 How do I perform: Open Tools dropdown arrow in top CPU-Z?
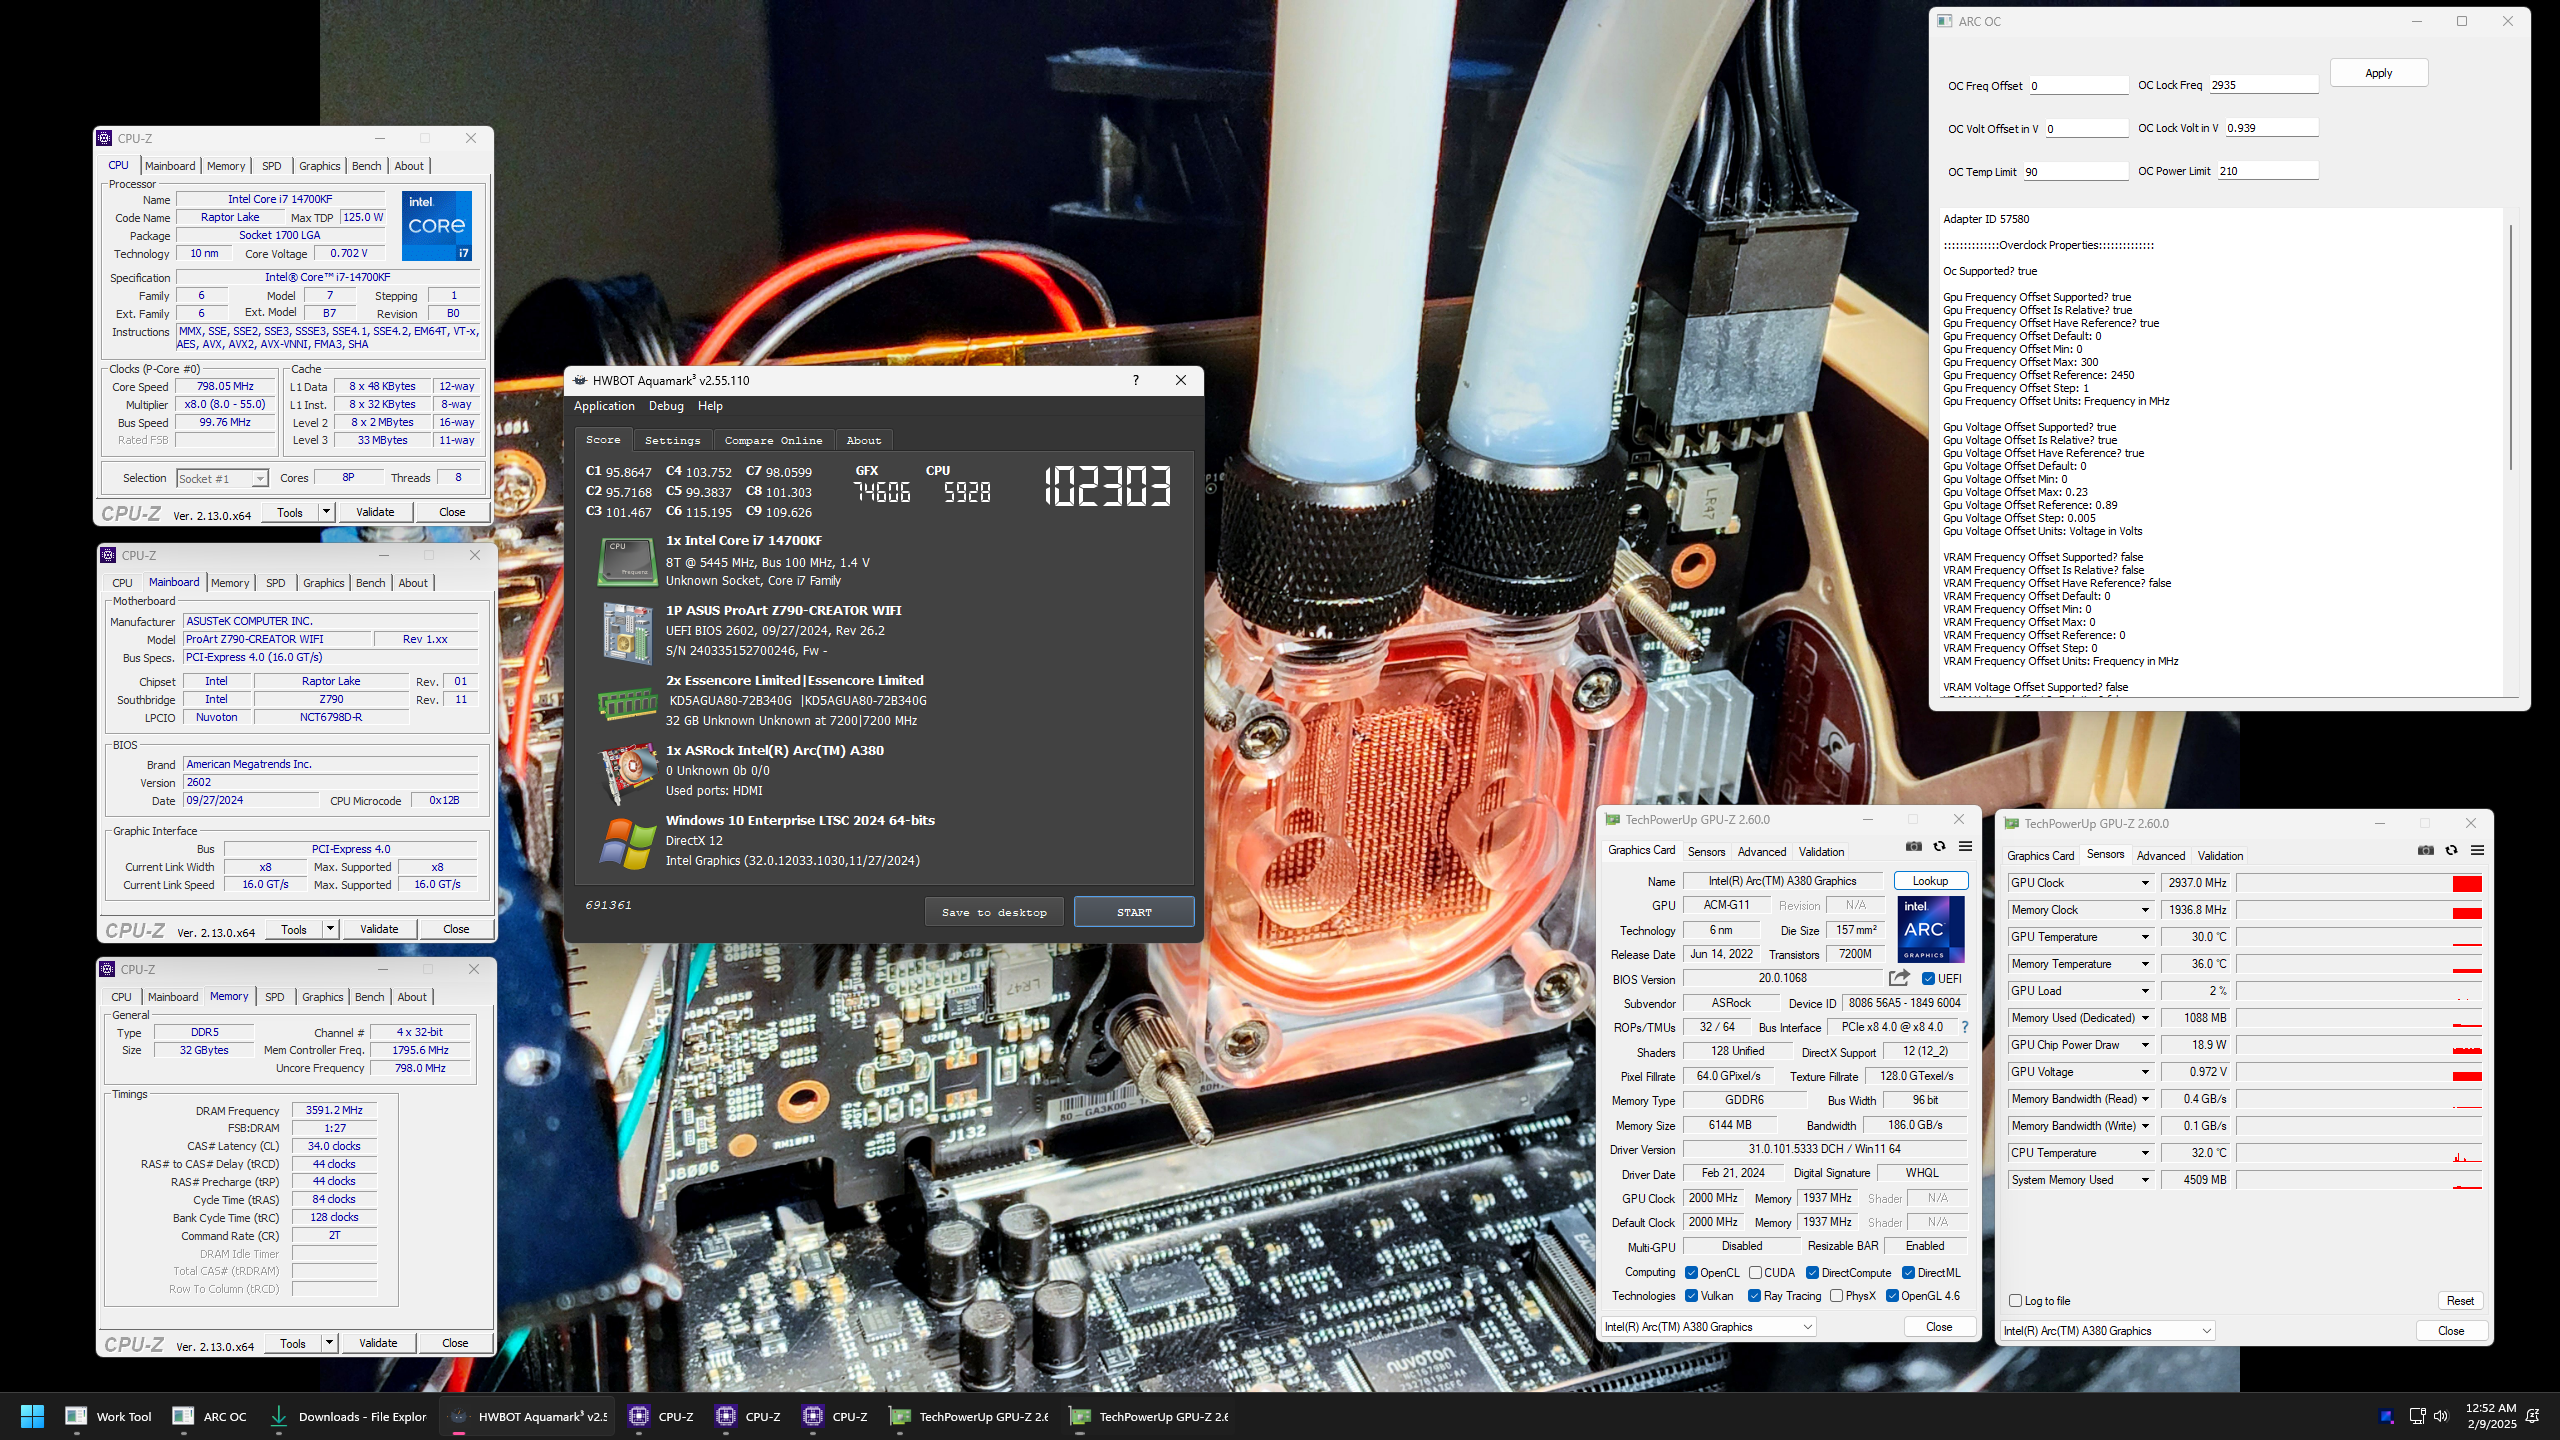326,512
